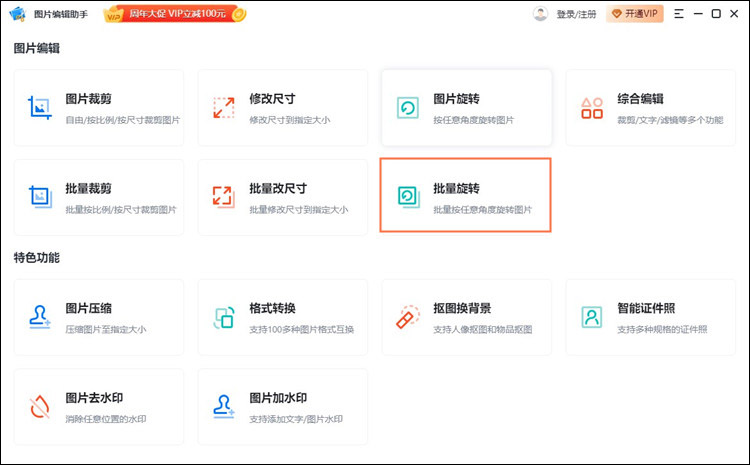
Task: Open the 修改尺寸 title text
Action: tap(272, 99)
